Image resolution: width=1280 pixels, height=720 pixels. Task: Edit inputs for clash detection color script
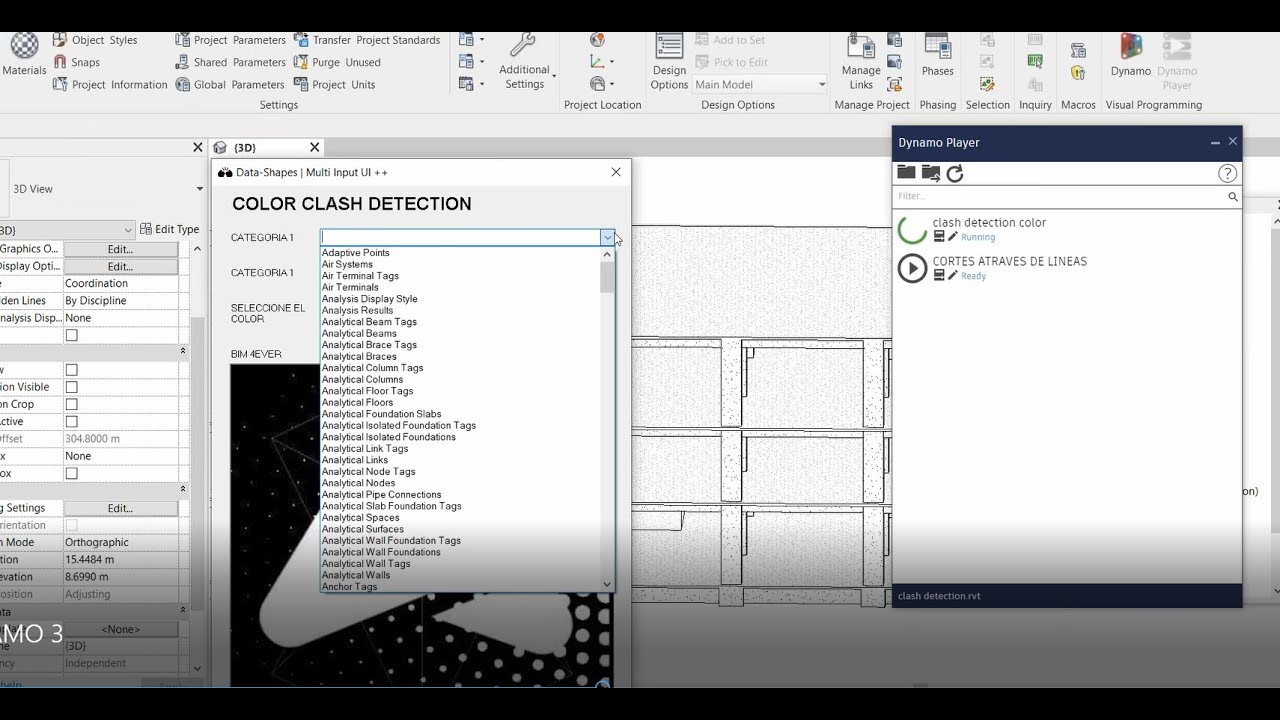pyautogui.click(x=939, y=237)
